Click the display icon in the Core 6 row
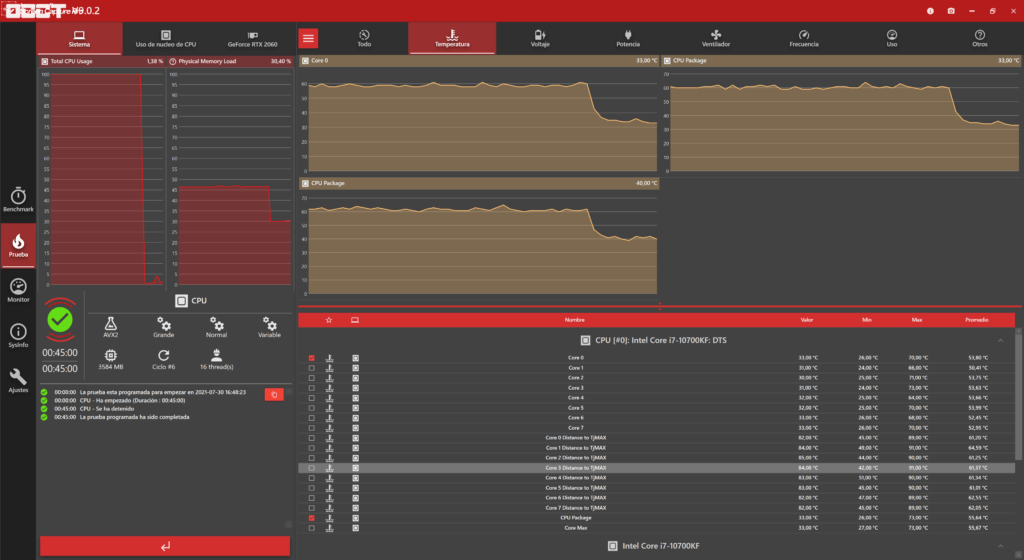This screenshot has width=1024, height=560. (355, 418)
